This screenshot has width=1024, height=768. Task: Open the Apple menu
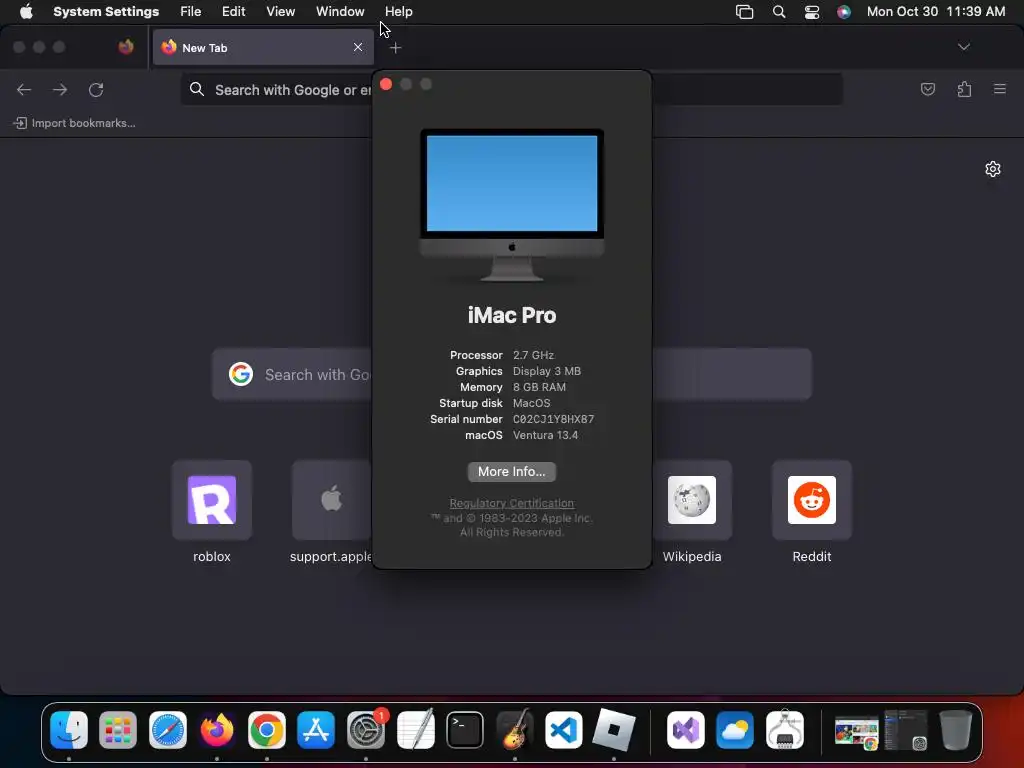point(26,11)
